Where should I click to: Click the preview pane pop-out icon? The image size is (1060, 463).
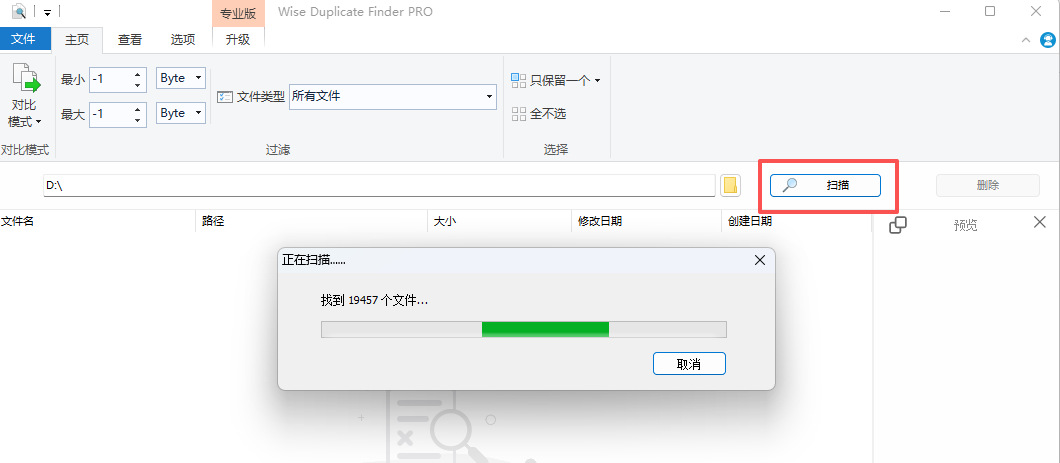898,225
